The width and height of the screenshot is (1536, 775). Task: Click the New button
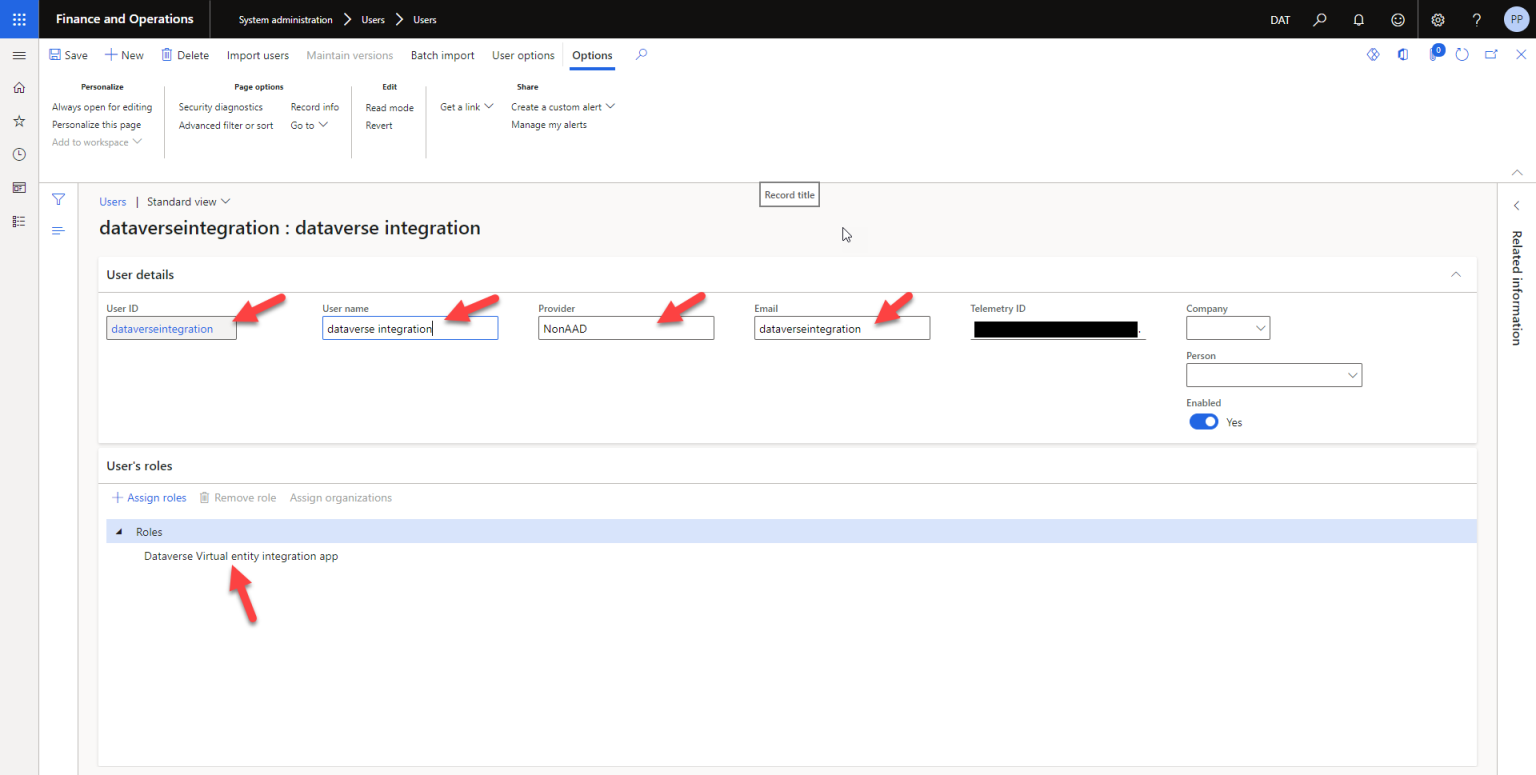(x=124, y=55)
